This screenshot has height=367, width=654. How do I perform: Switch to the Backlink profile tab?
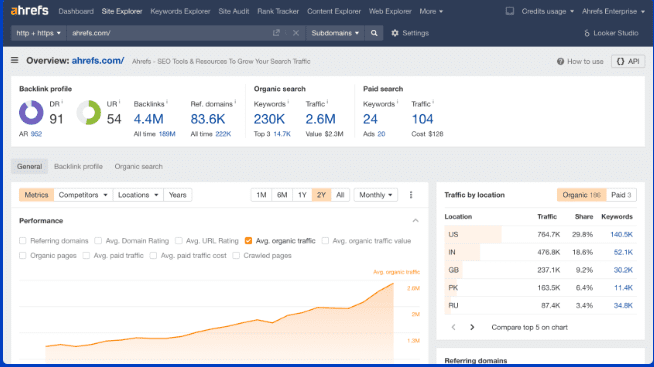click(78, 166)
